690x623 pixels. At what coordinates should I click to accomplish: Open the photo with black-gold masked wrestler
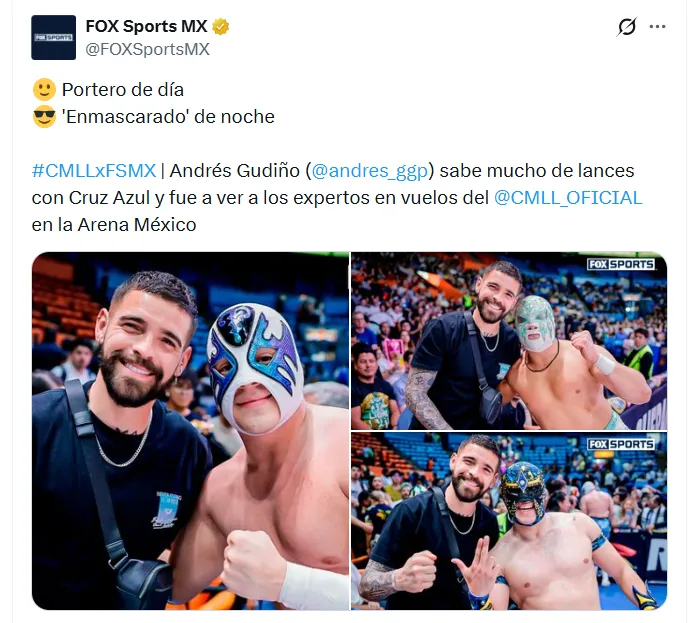(x=509, y=521)
